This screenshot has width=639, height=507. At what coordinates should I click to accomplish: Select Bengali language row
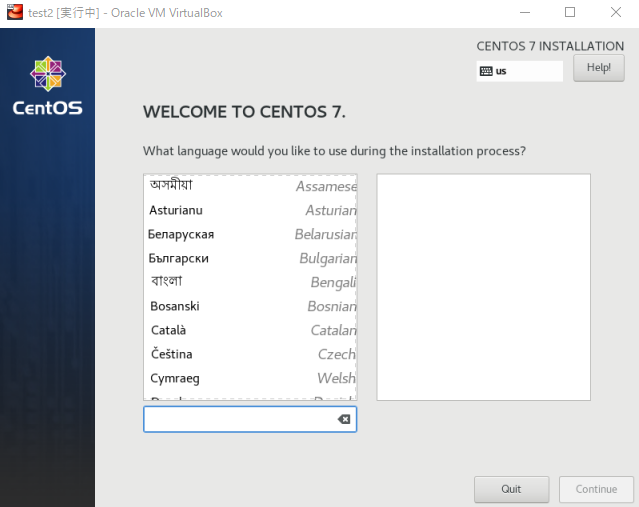pyautogui.click(x=250, y=282)
